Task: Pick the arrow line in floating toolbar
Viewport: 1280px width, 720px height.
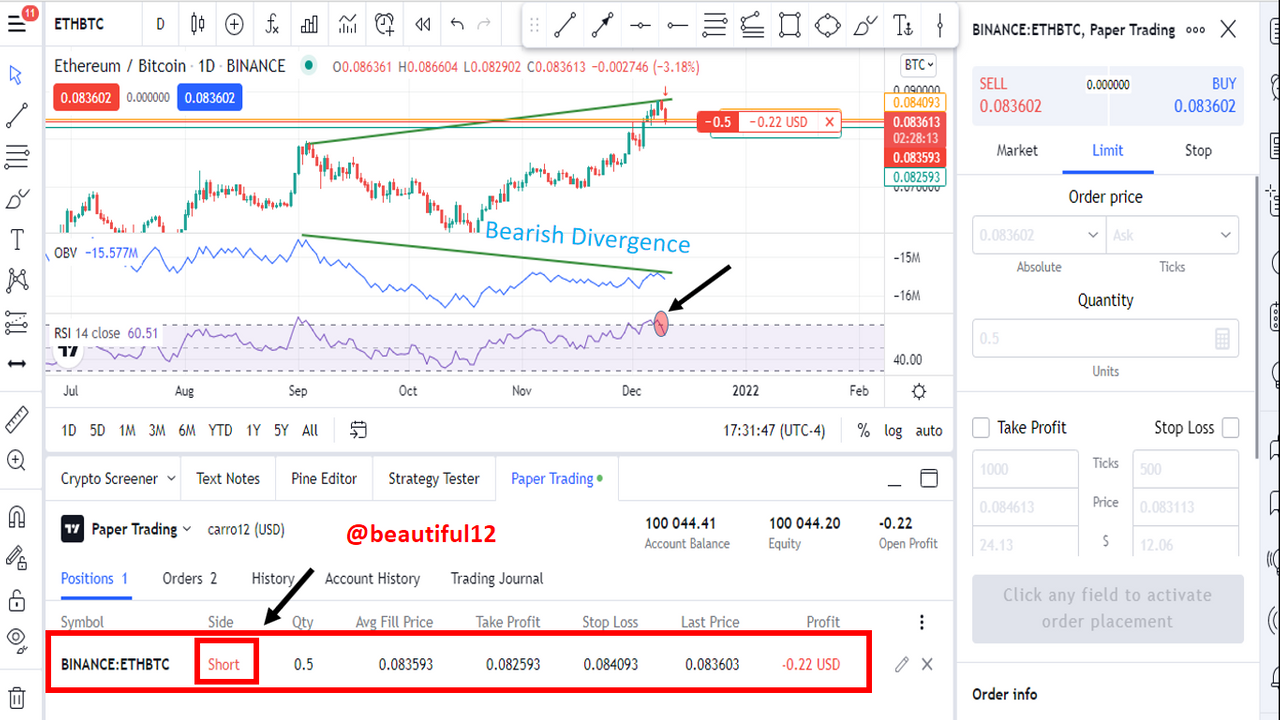Action: click(x=602, y=25)
